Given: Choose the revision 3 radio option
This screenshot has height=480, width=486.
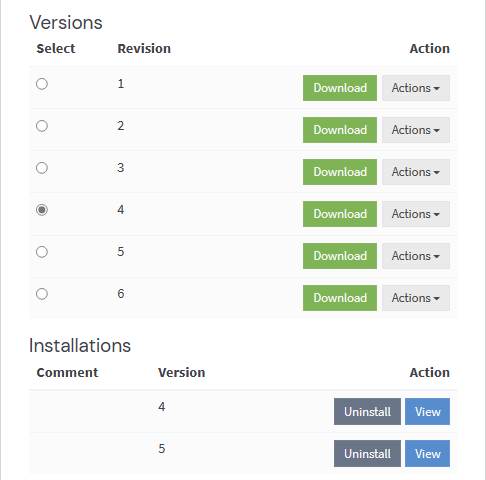Looking at the screenshot, I should tap(42, 168).
